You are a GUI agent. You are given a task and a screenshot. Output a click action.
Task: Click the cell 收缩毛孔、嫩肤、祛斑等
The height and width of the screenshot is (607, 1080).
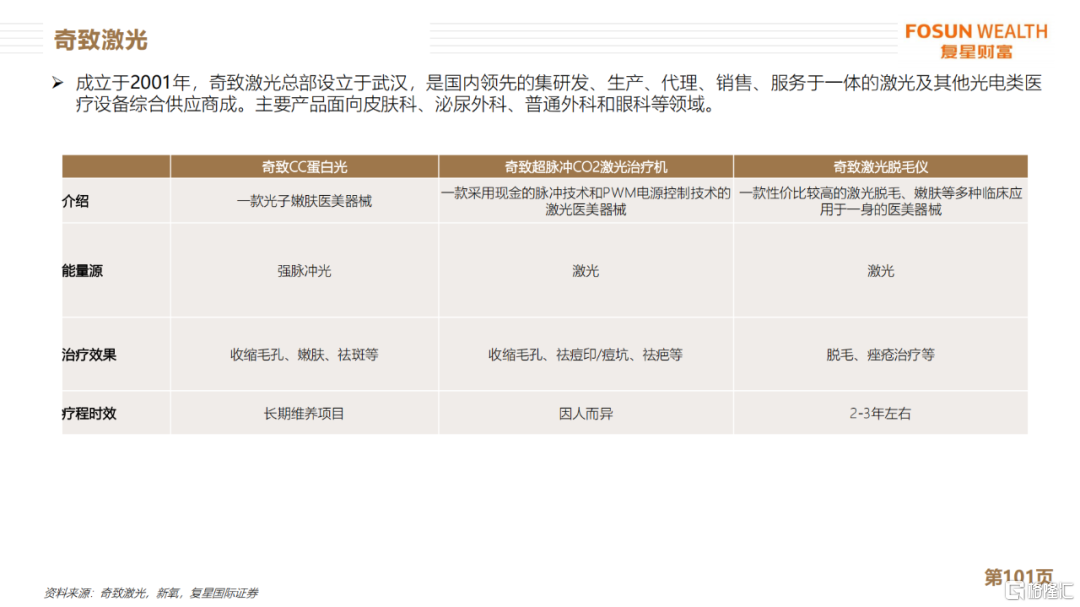tap(304, 355)
